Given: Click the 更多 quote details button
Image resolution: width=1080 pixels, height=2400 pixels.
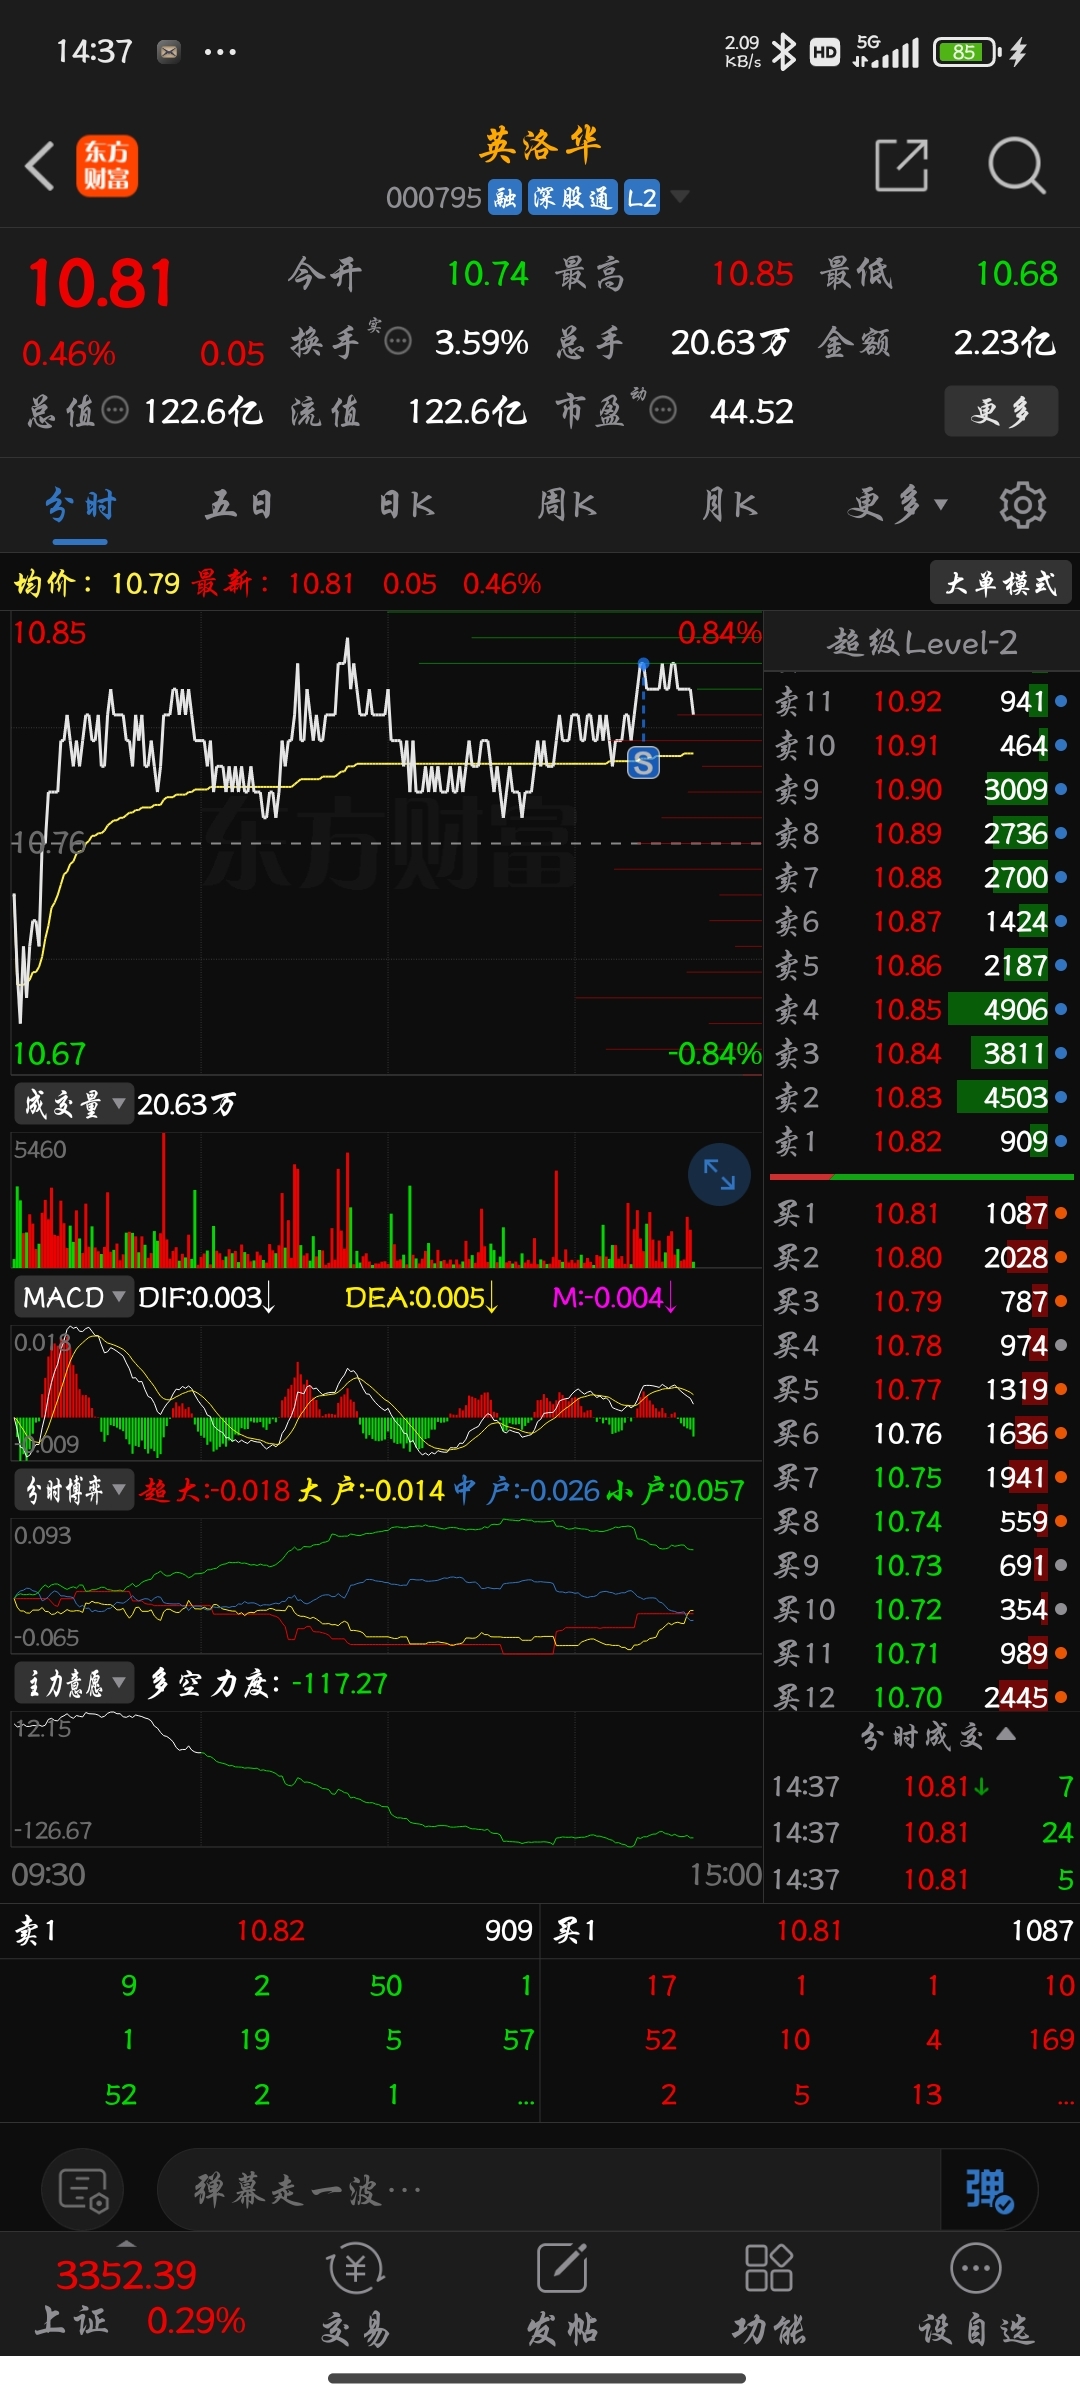Looking at the screenshot, I should tap(1001, 411).
